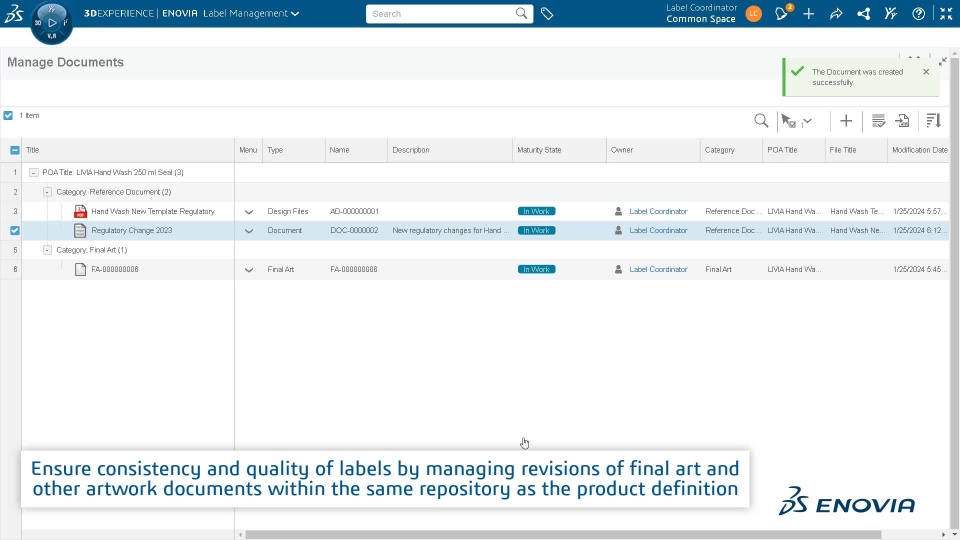Image resolution: width=960 pixels, height=540 pixels.
Task: Click the 6WTags tag icon beside search
Action: [547, 14]
